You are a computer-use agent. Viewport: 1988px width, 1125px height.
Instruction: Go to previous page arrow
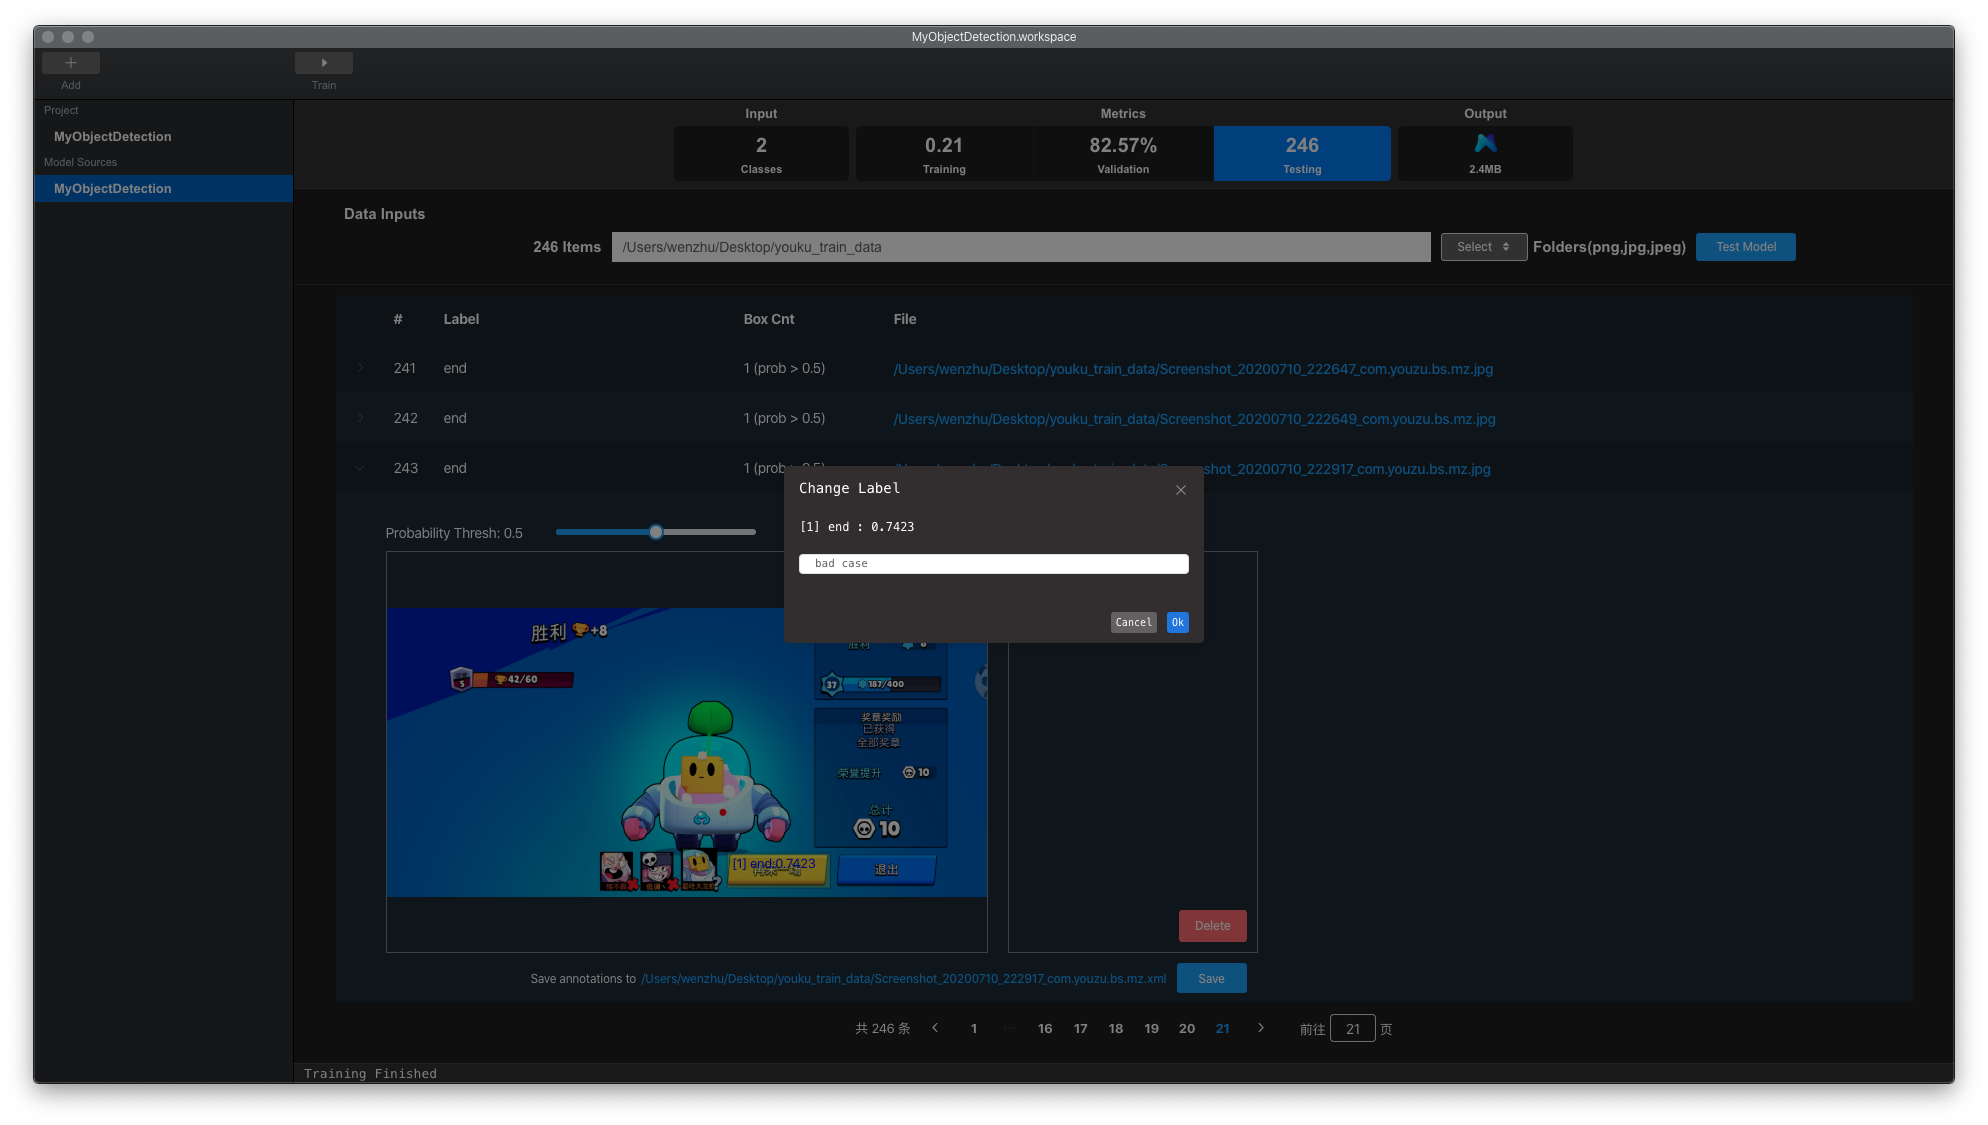(935, 1028)
